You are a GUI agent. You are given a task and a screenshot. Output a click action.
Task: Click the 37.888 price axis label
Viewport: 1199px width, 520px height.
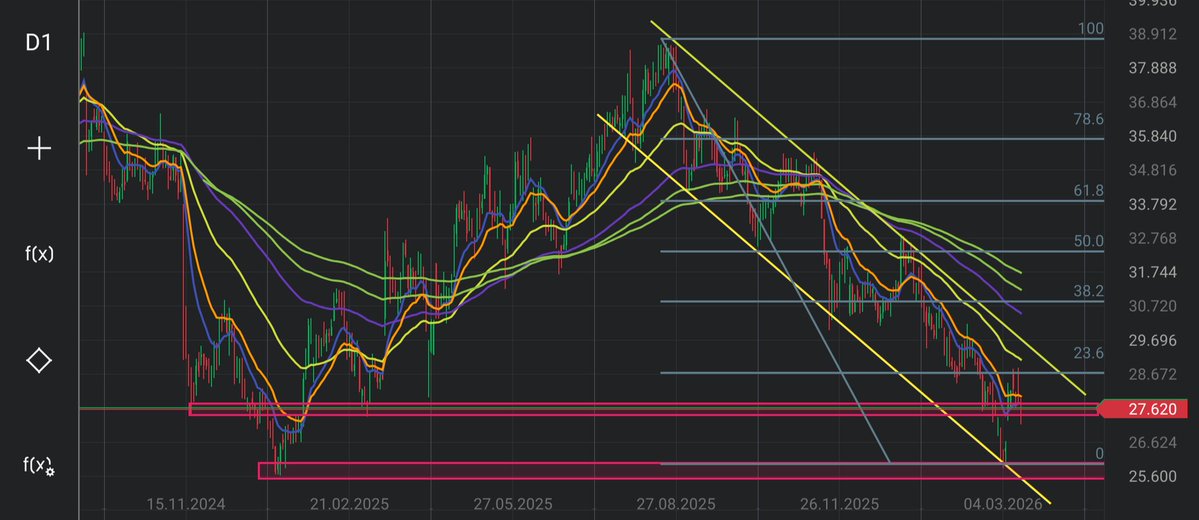[1152, 69]
